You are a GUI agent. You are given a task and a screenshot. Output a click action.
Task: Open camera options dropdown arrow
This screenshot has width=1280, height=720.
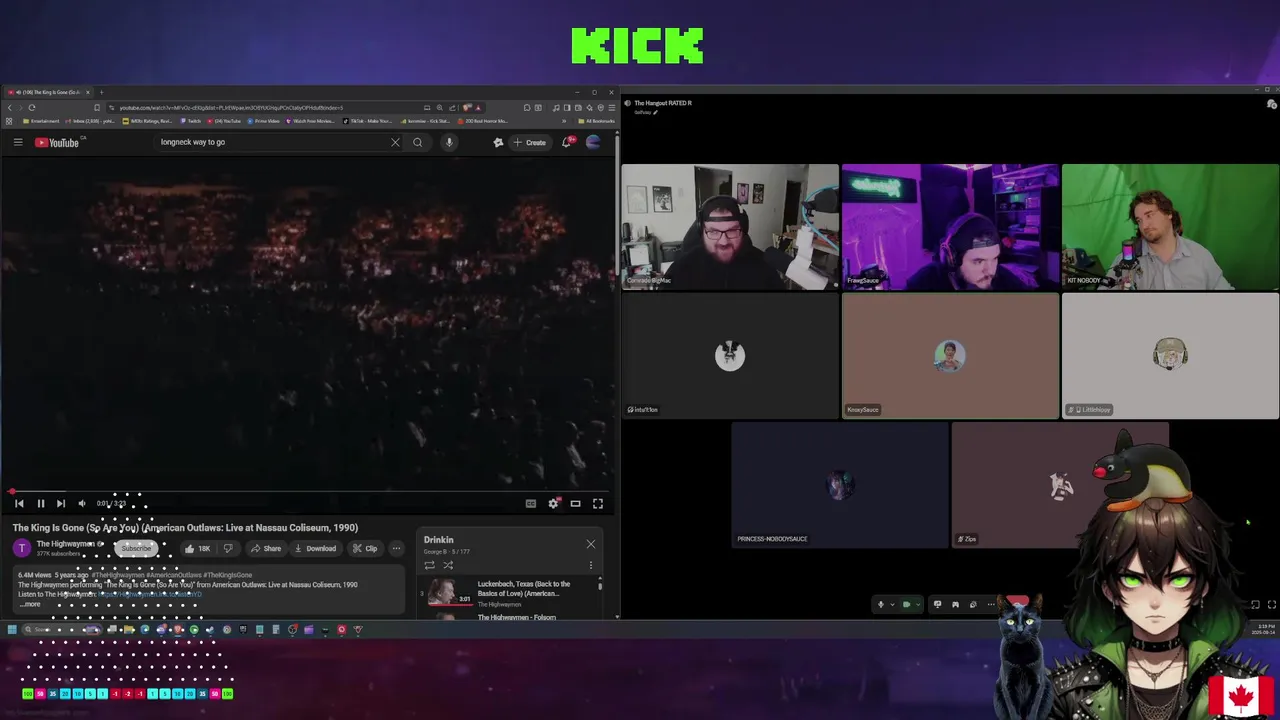click(x=919, y=604)
